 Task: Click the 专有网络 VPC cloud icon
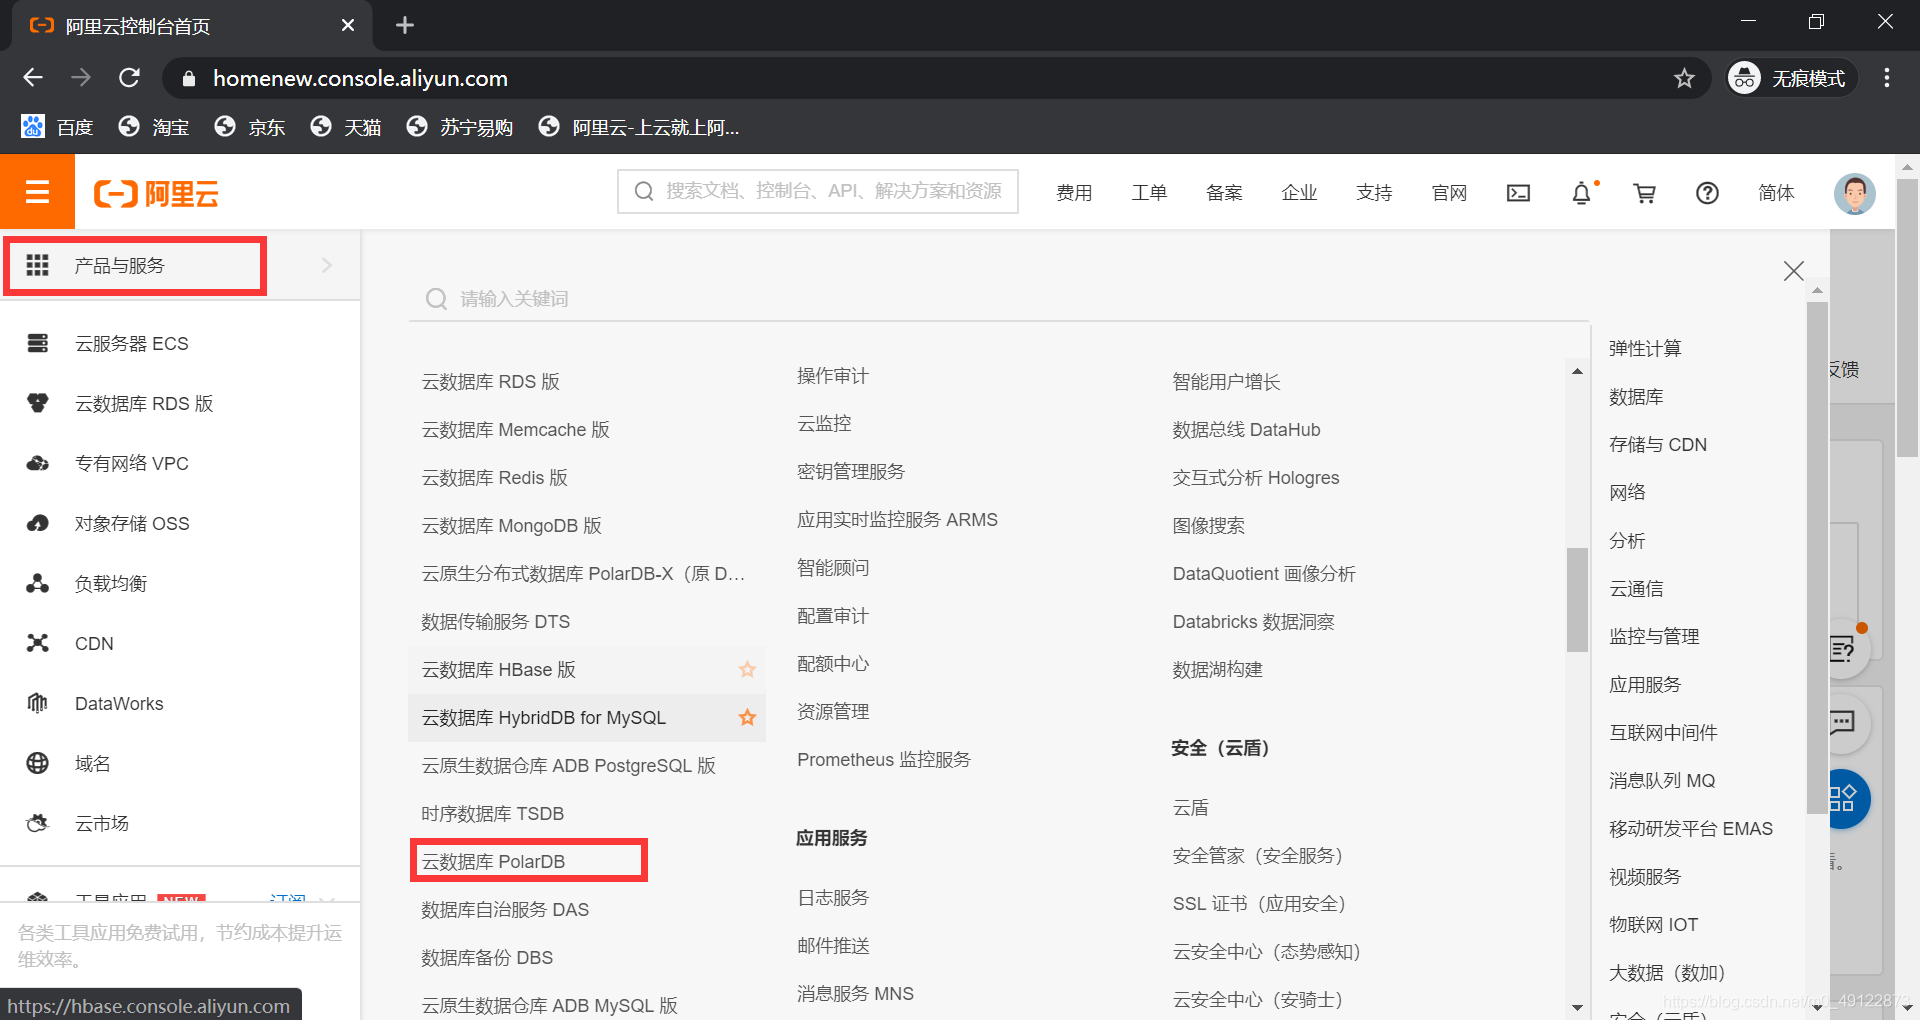(x=37, y=463)
